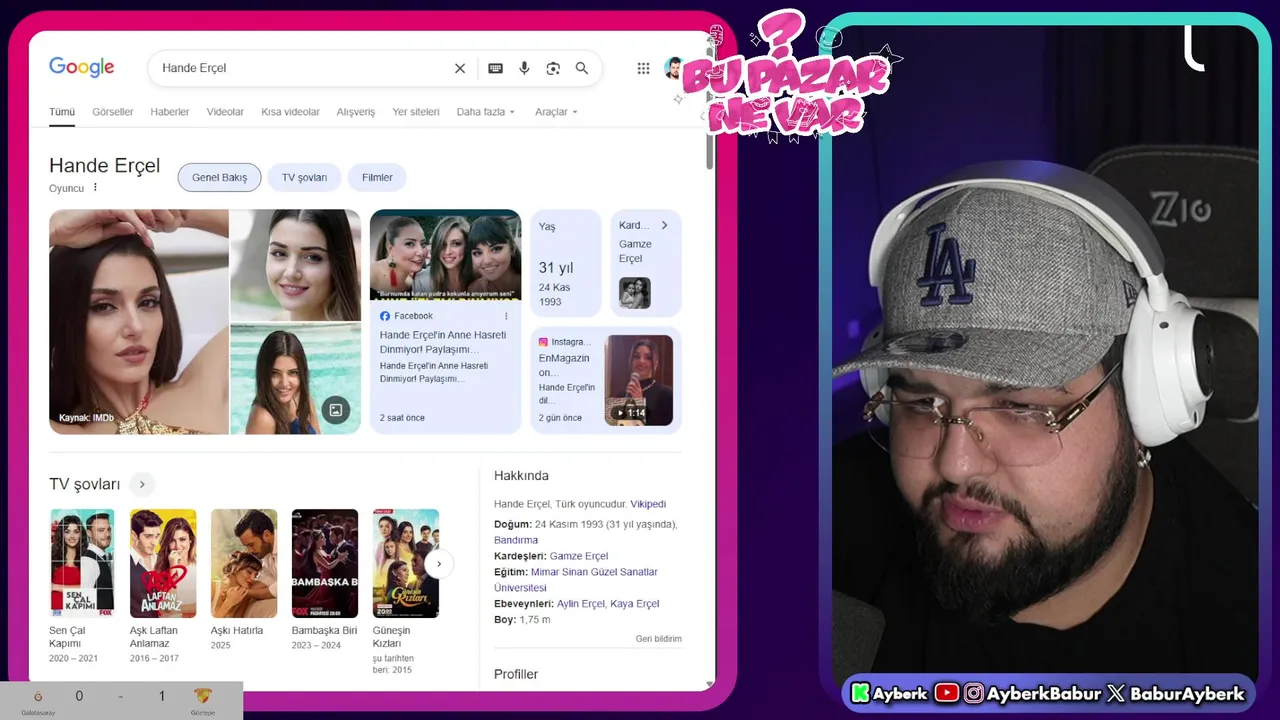
Task: Select the Tümü tab
Action: click(x=62, y=112)
